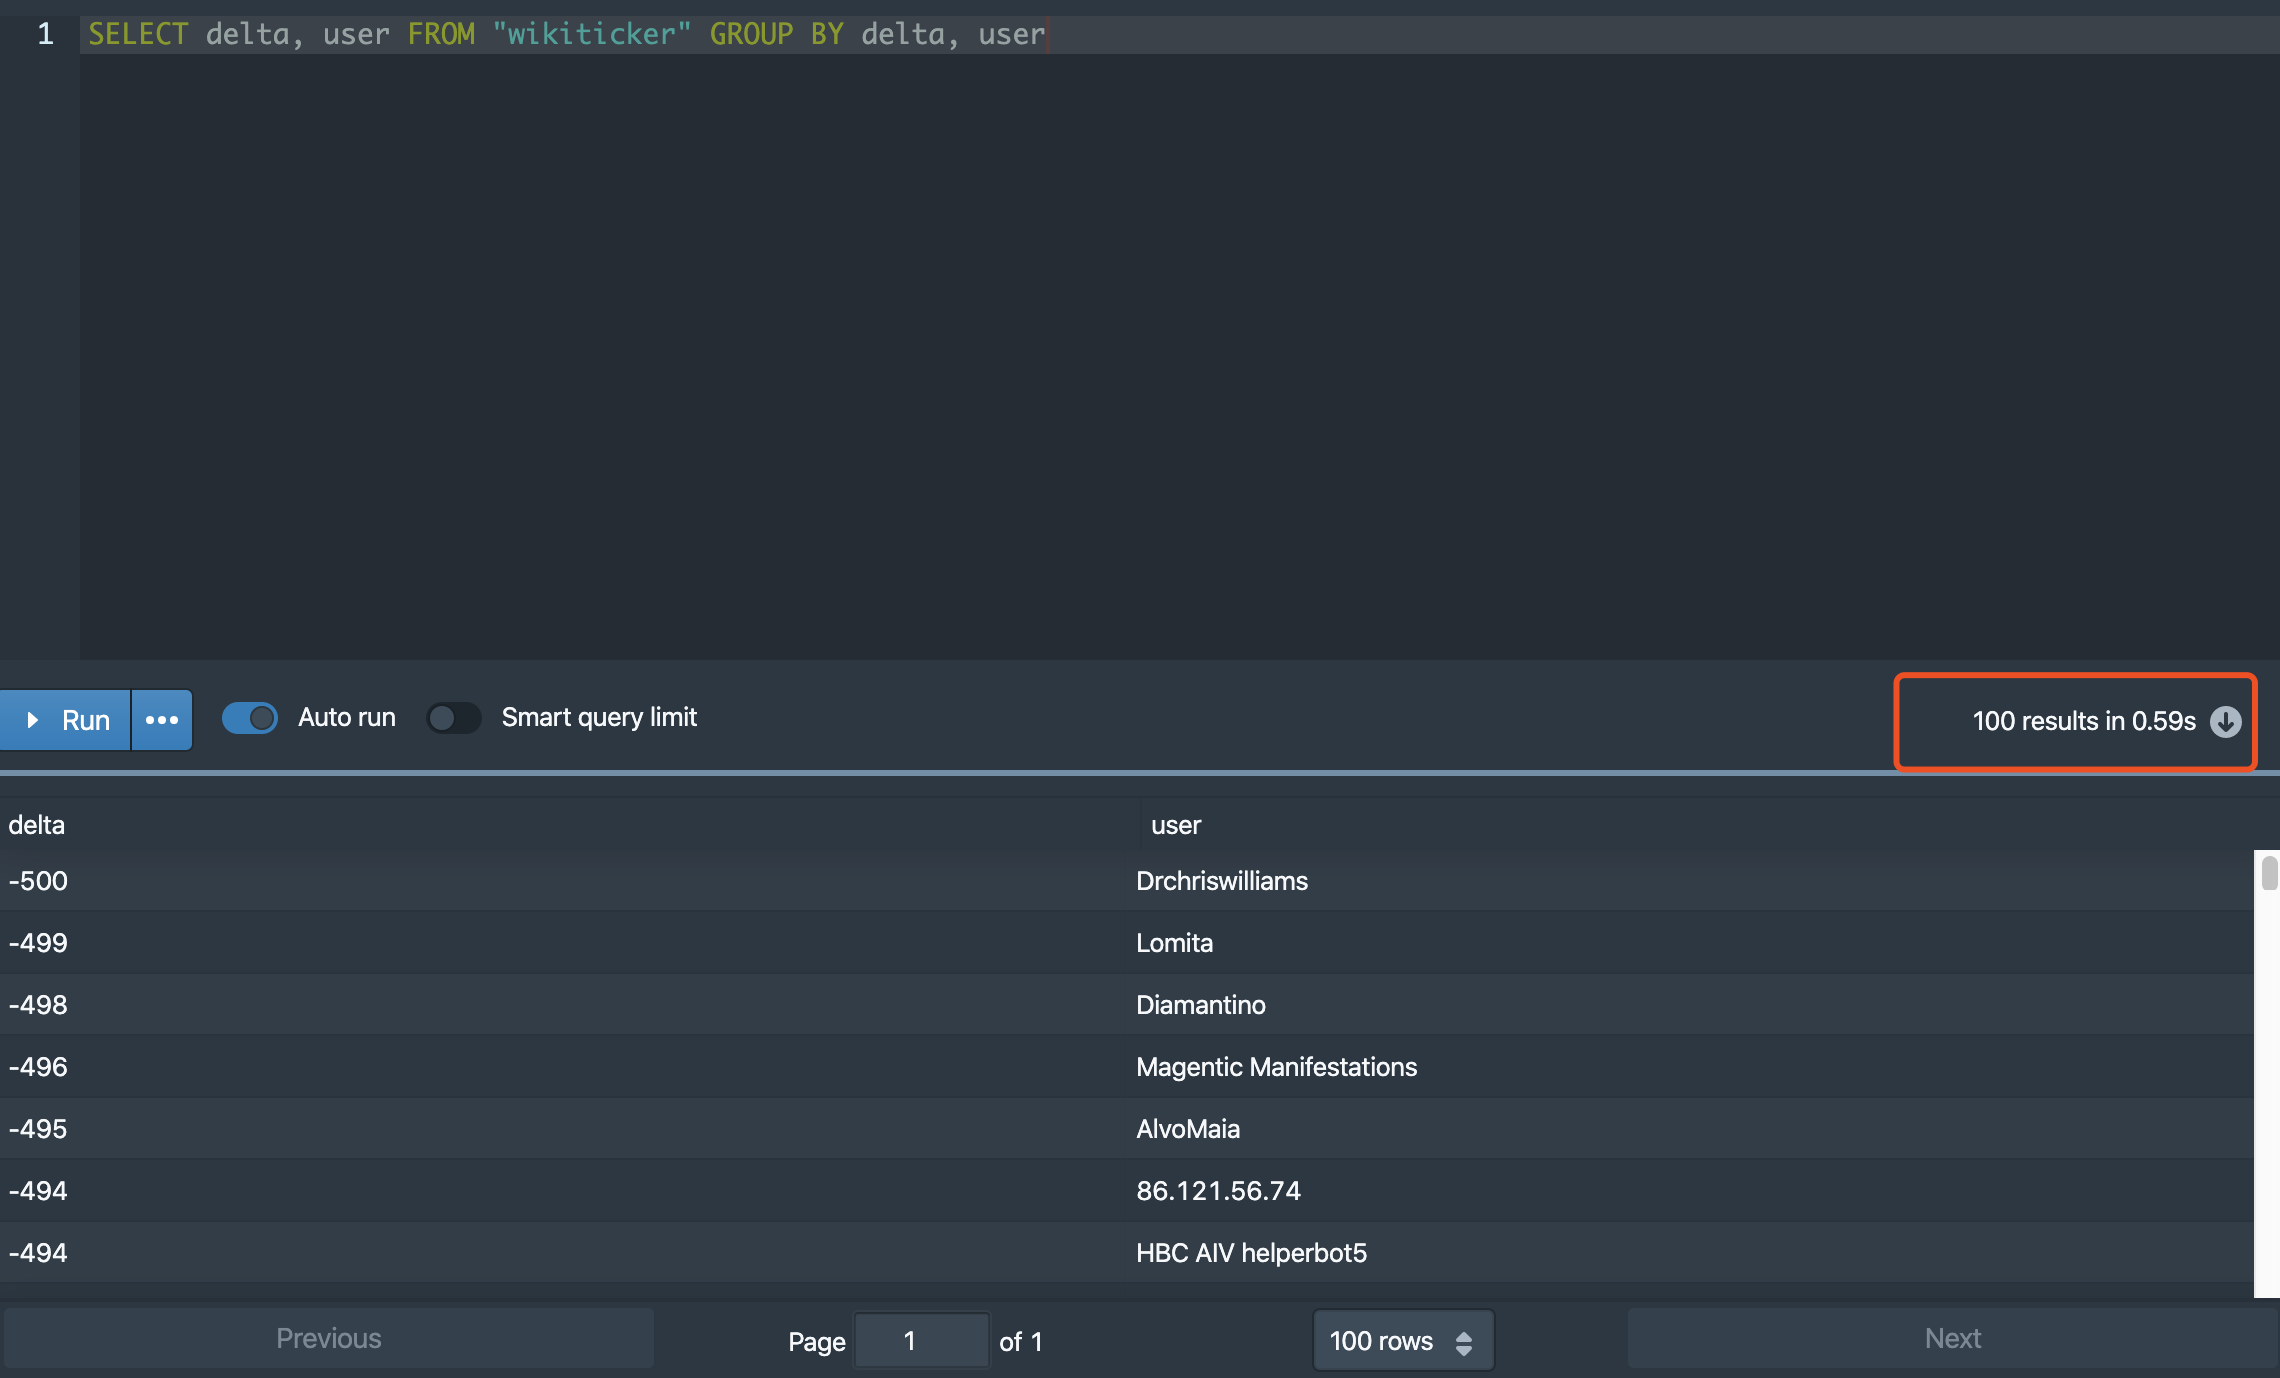Click the 100 results in 0.59s label
2280x1378 pixels.
tap(2083, 721)
